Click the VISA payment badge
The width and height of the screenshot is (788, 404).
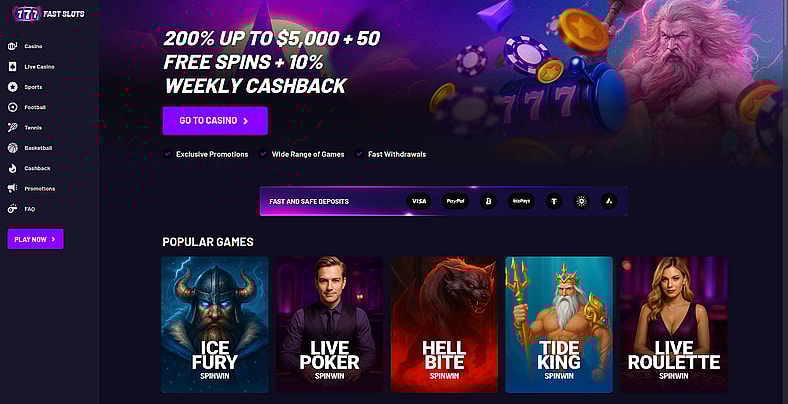419,201
